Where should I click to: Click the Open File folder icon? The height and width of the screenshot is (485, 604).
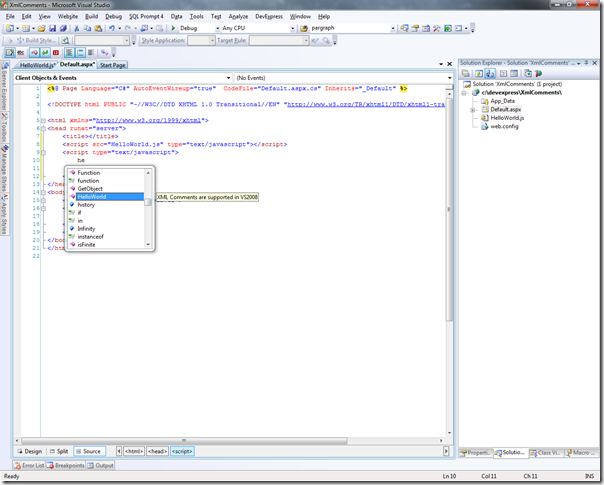click(42, 28)
